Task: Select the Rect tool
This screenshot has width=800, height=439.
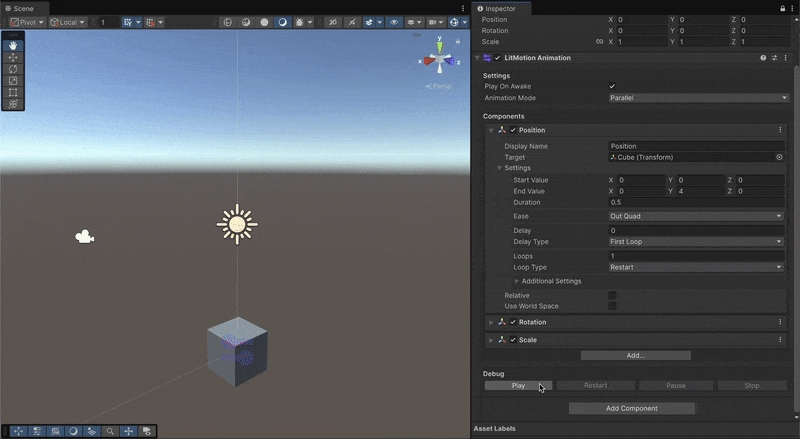Action: (13, 92)
